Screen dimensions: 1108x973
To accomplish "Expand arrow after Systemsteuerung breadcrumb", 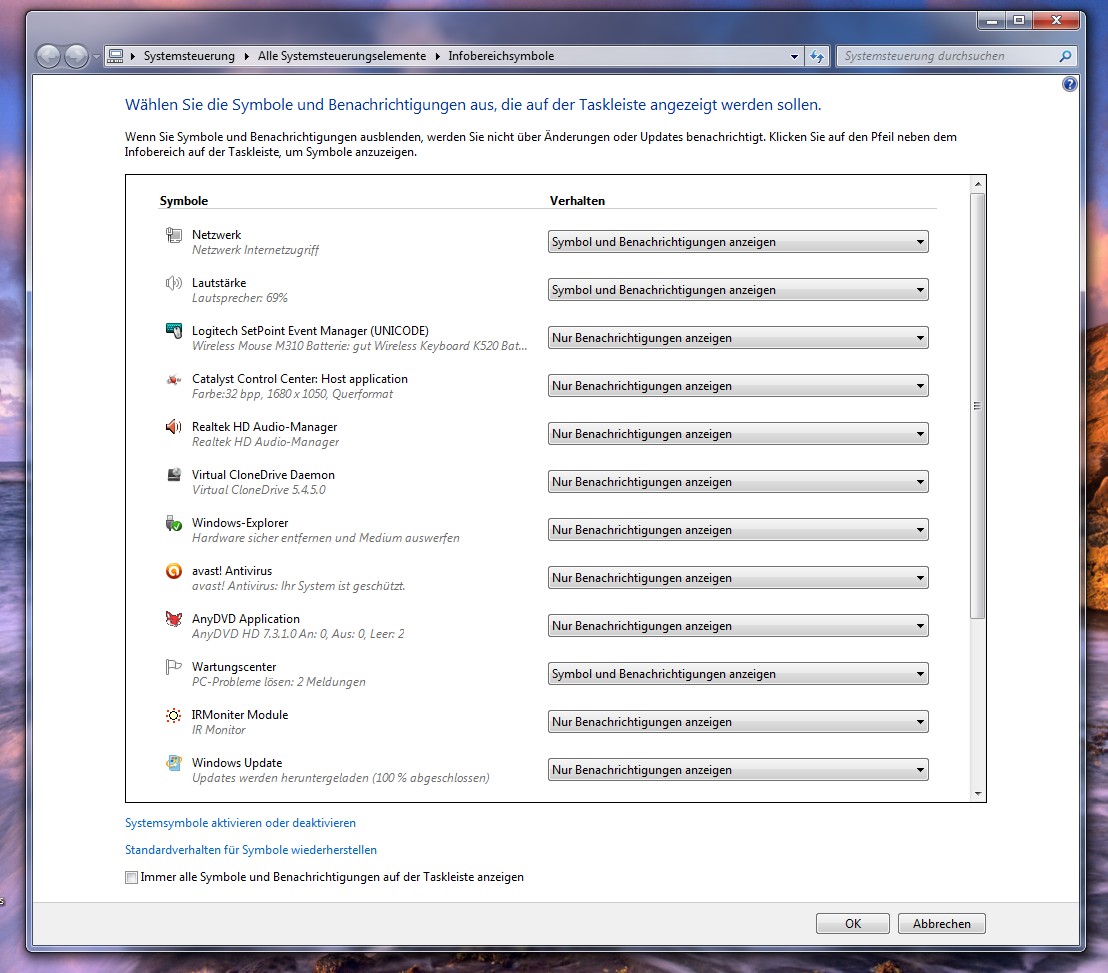I will tap(246, 56).
